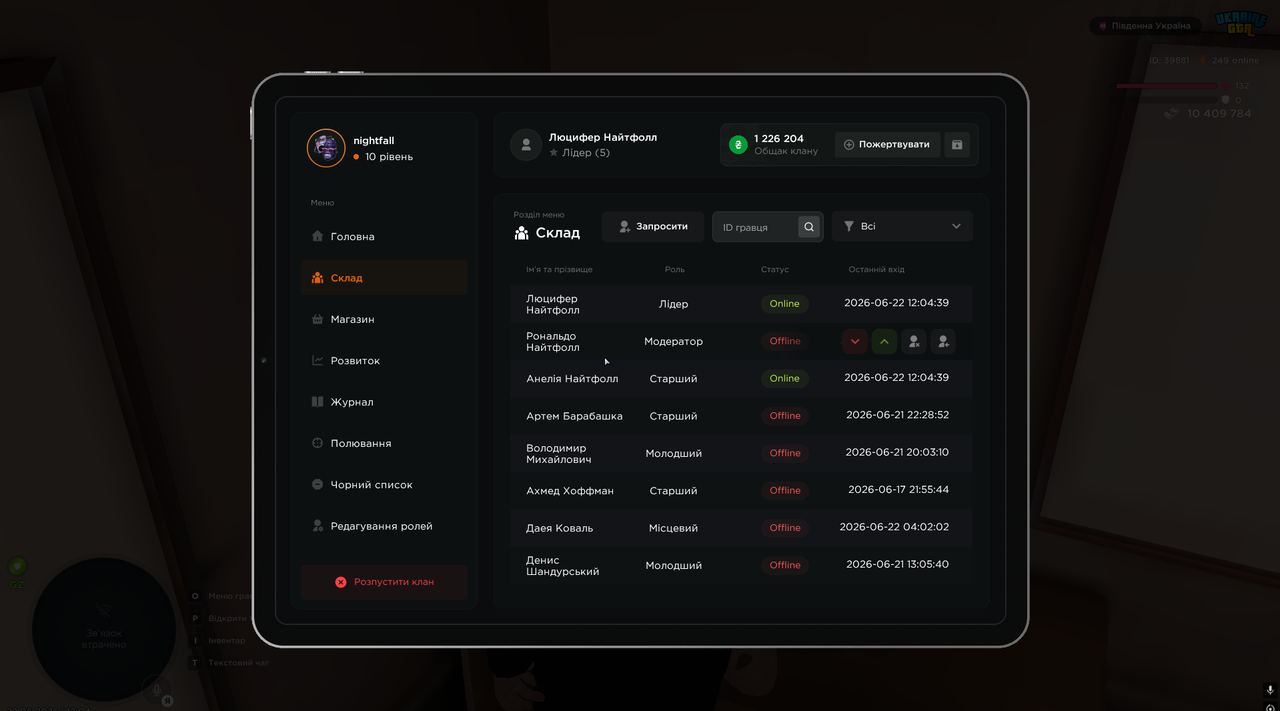Click the microphone icon in the screen corner

(x=1270, y=689)
